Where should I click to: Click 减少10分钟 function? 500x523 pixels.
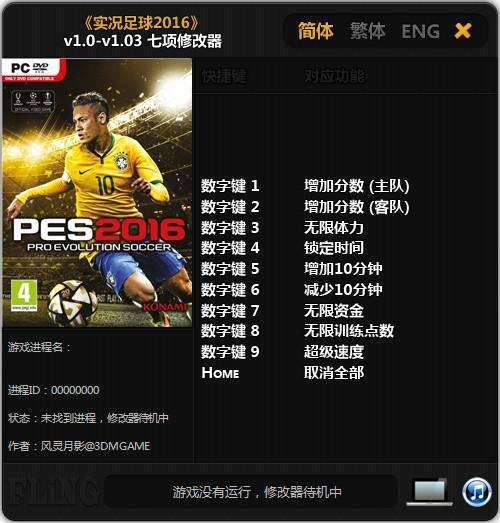click(x=343, y=290)
